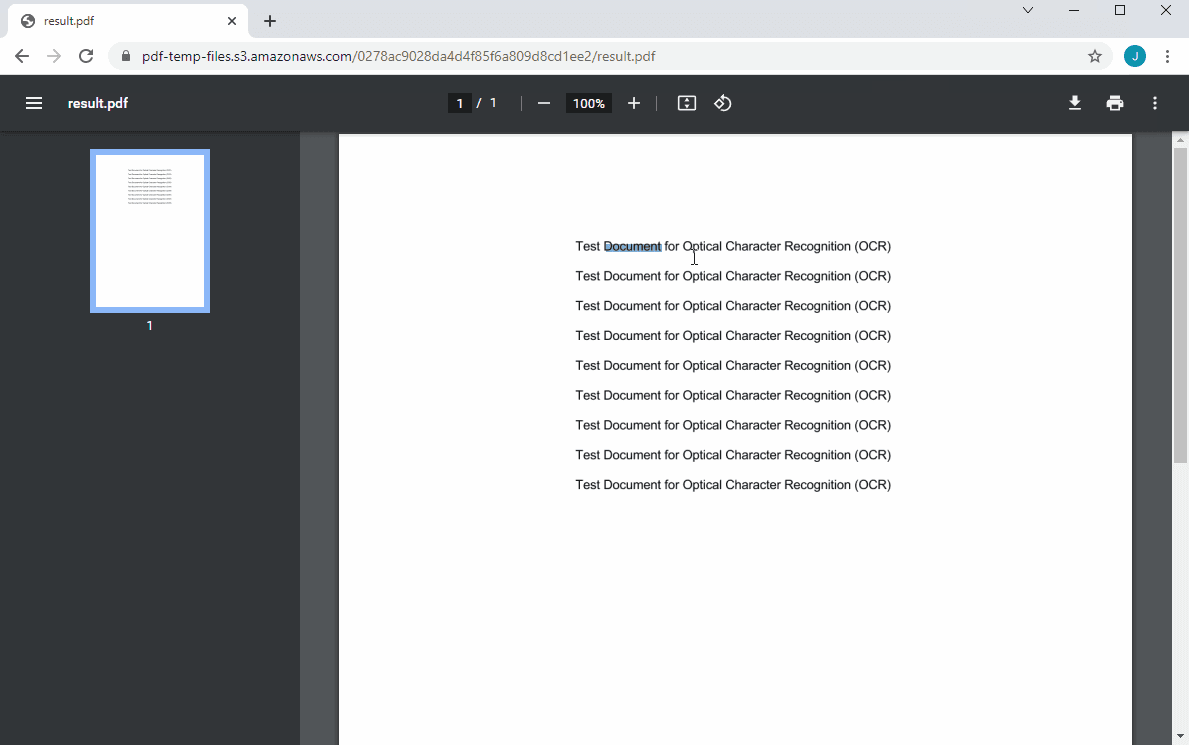Zoom in with the plus button
1189x745 pixels.
633,103
